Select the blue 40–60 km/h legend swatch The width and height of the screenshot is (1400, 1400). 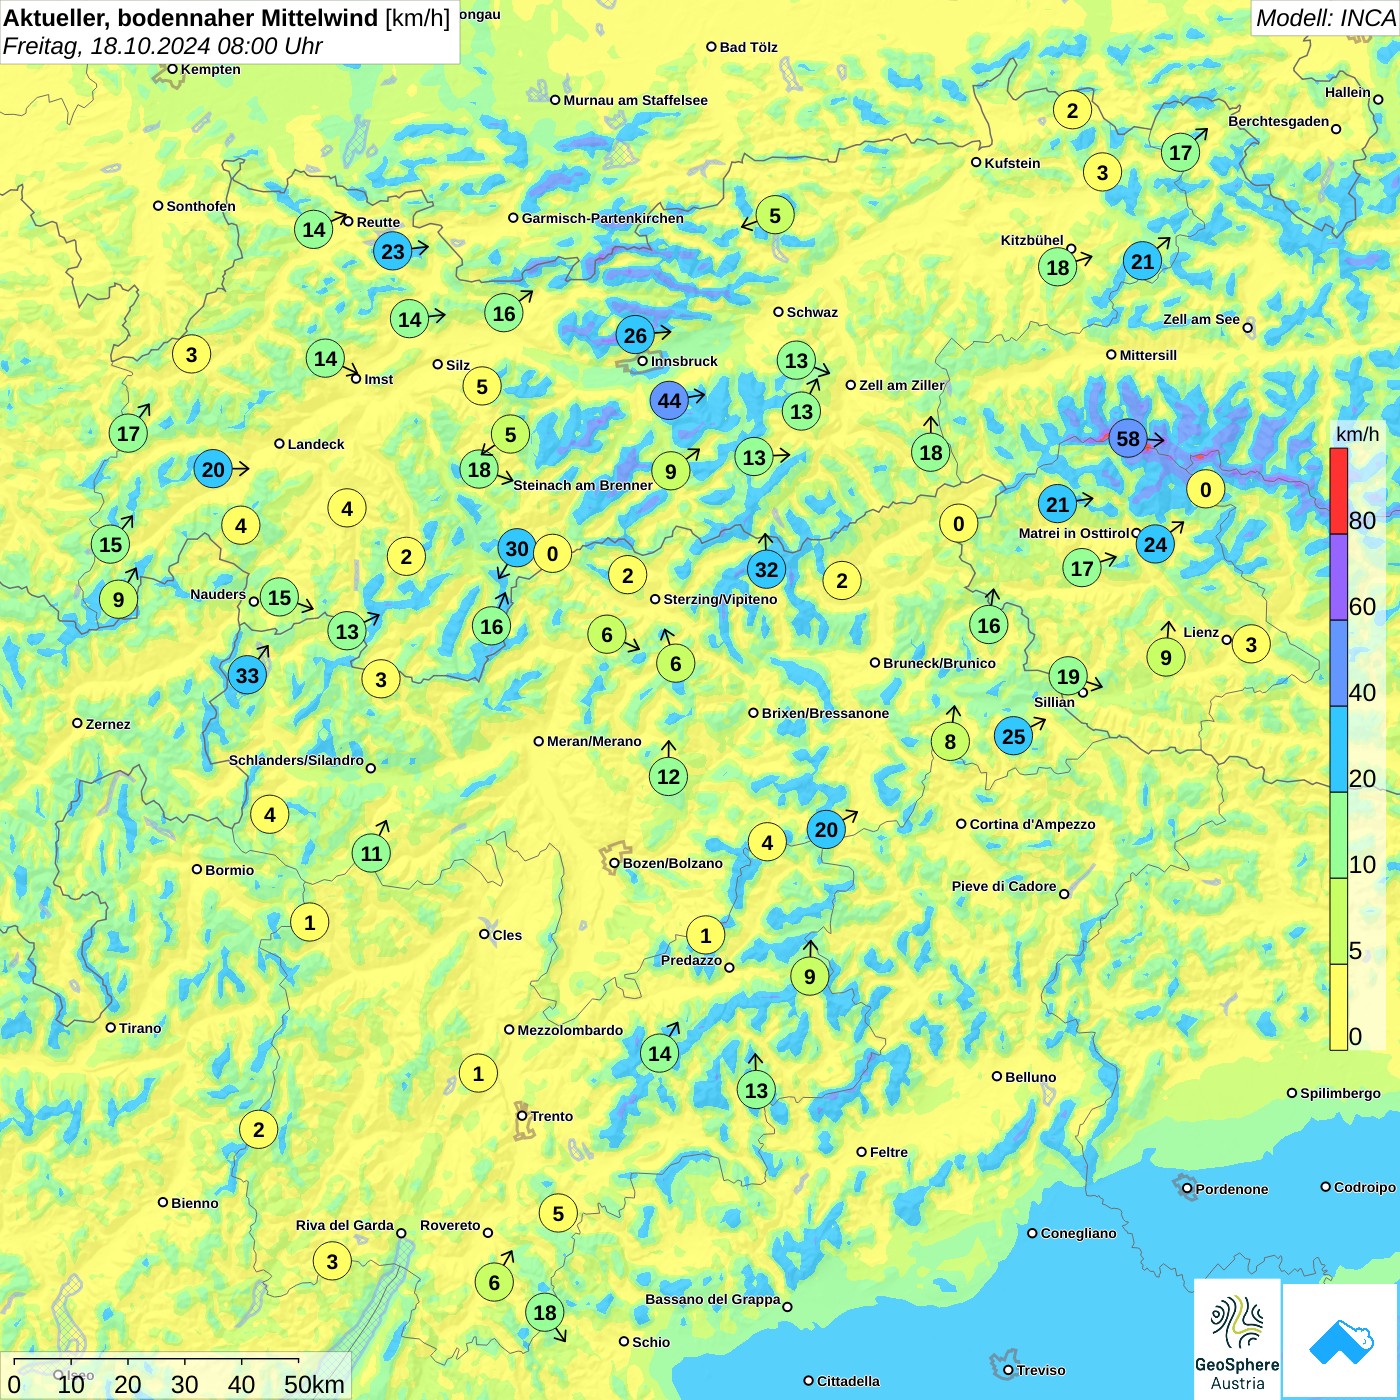[x=1338, y=663]
